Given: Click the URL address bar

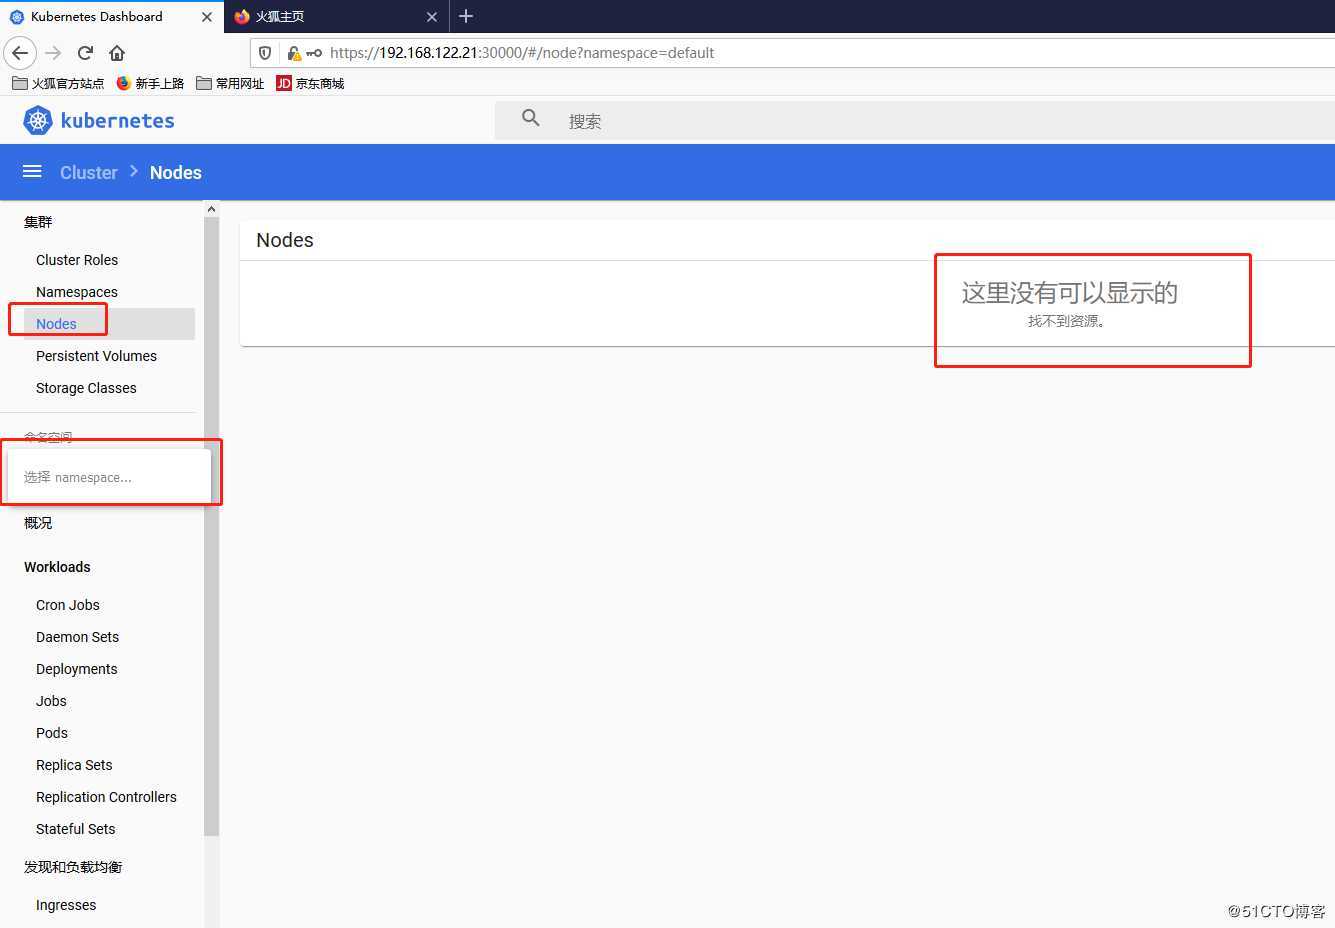Looking at the screenshot, I should 790,53.
